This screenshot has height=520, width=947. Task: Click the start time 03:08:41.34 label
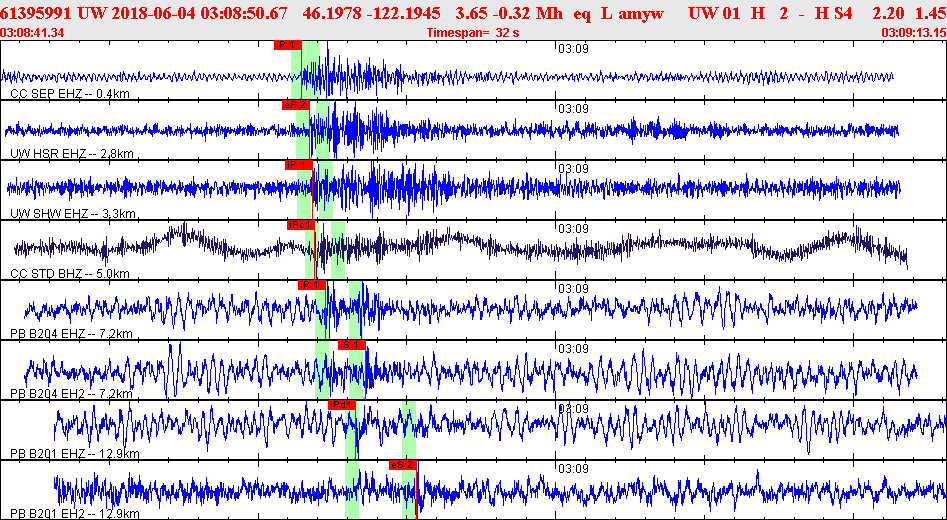click(33, 33)
